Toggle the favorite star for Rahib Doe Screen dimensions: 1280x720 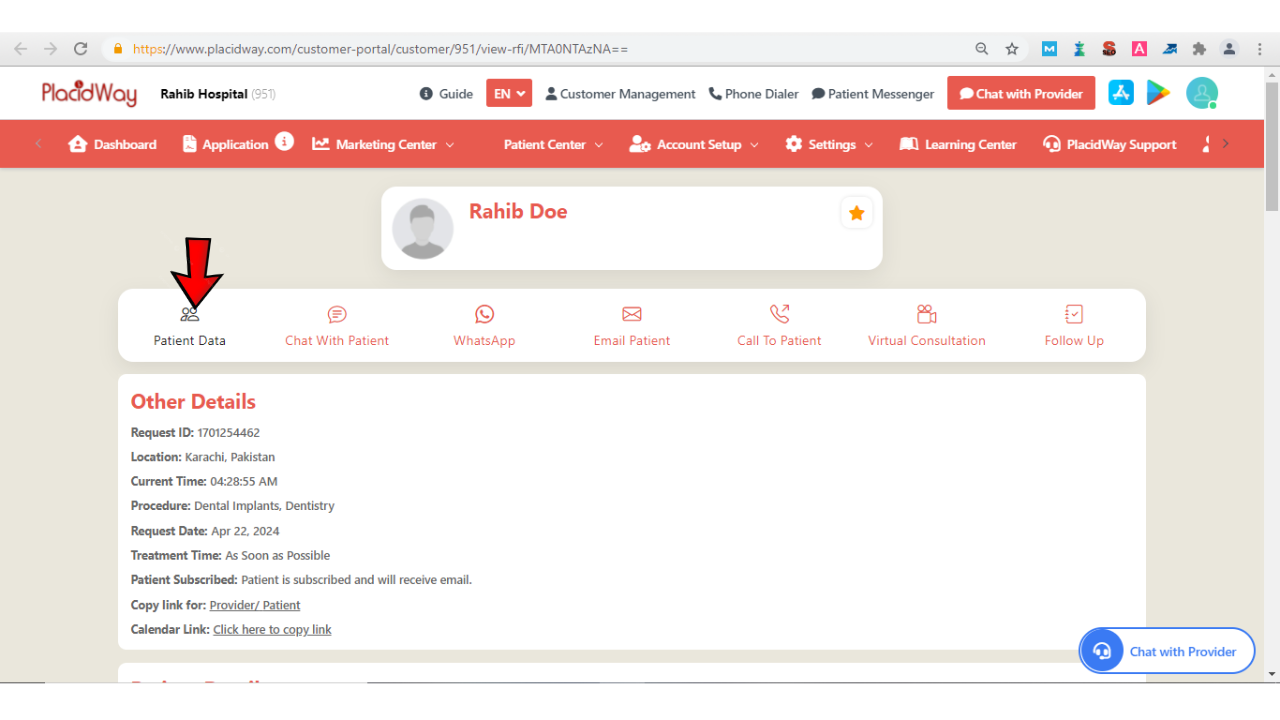tap(856, 213)
